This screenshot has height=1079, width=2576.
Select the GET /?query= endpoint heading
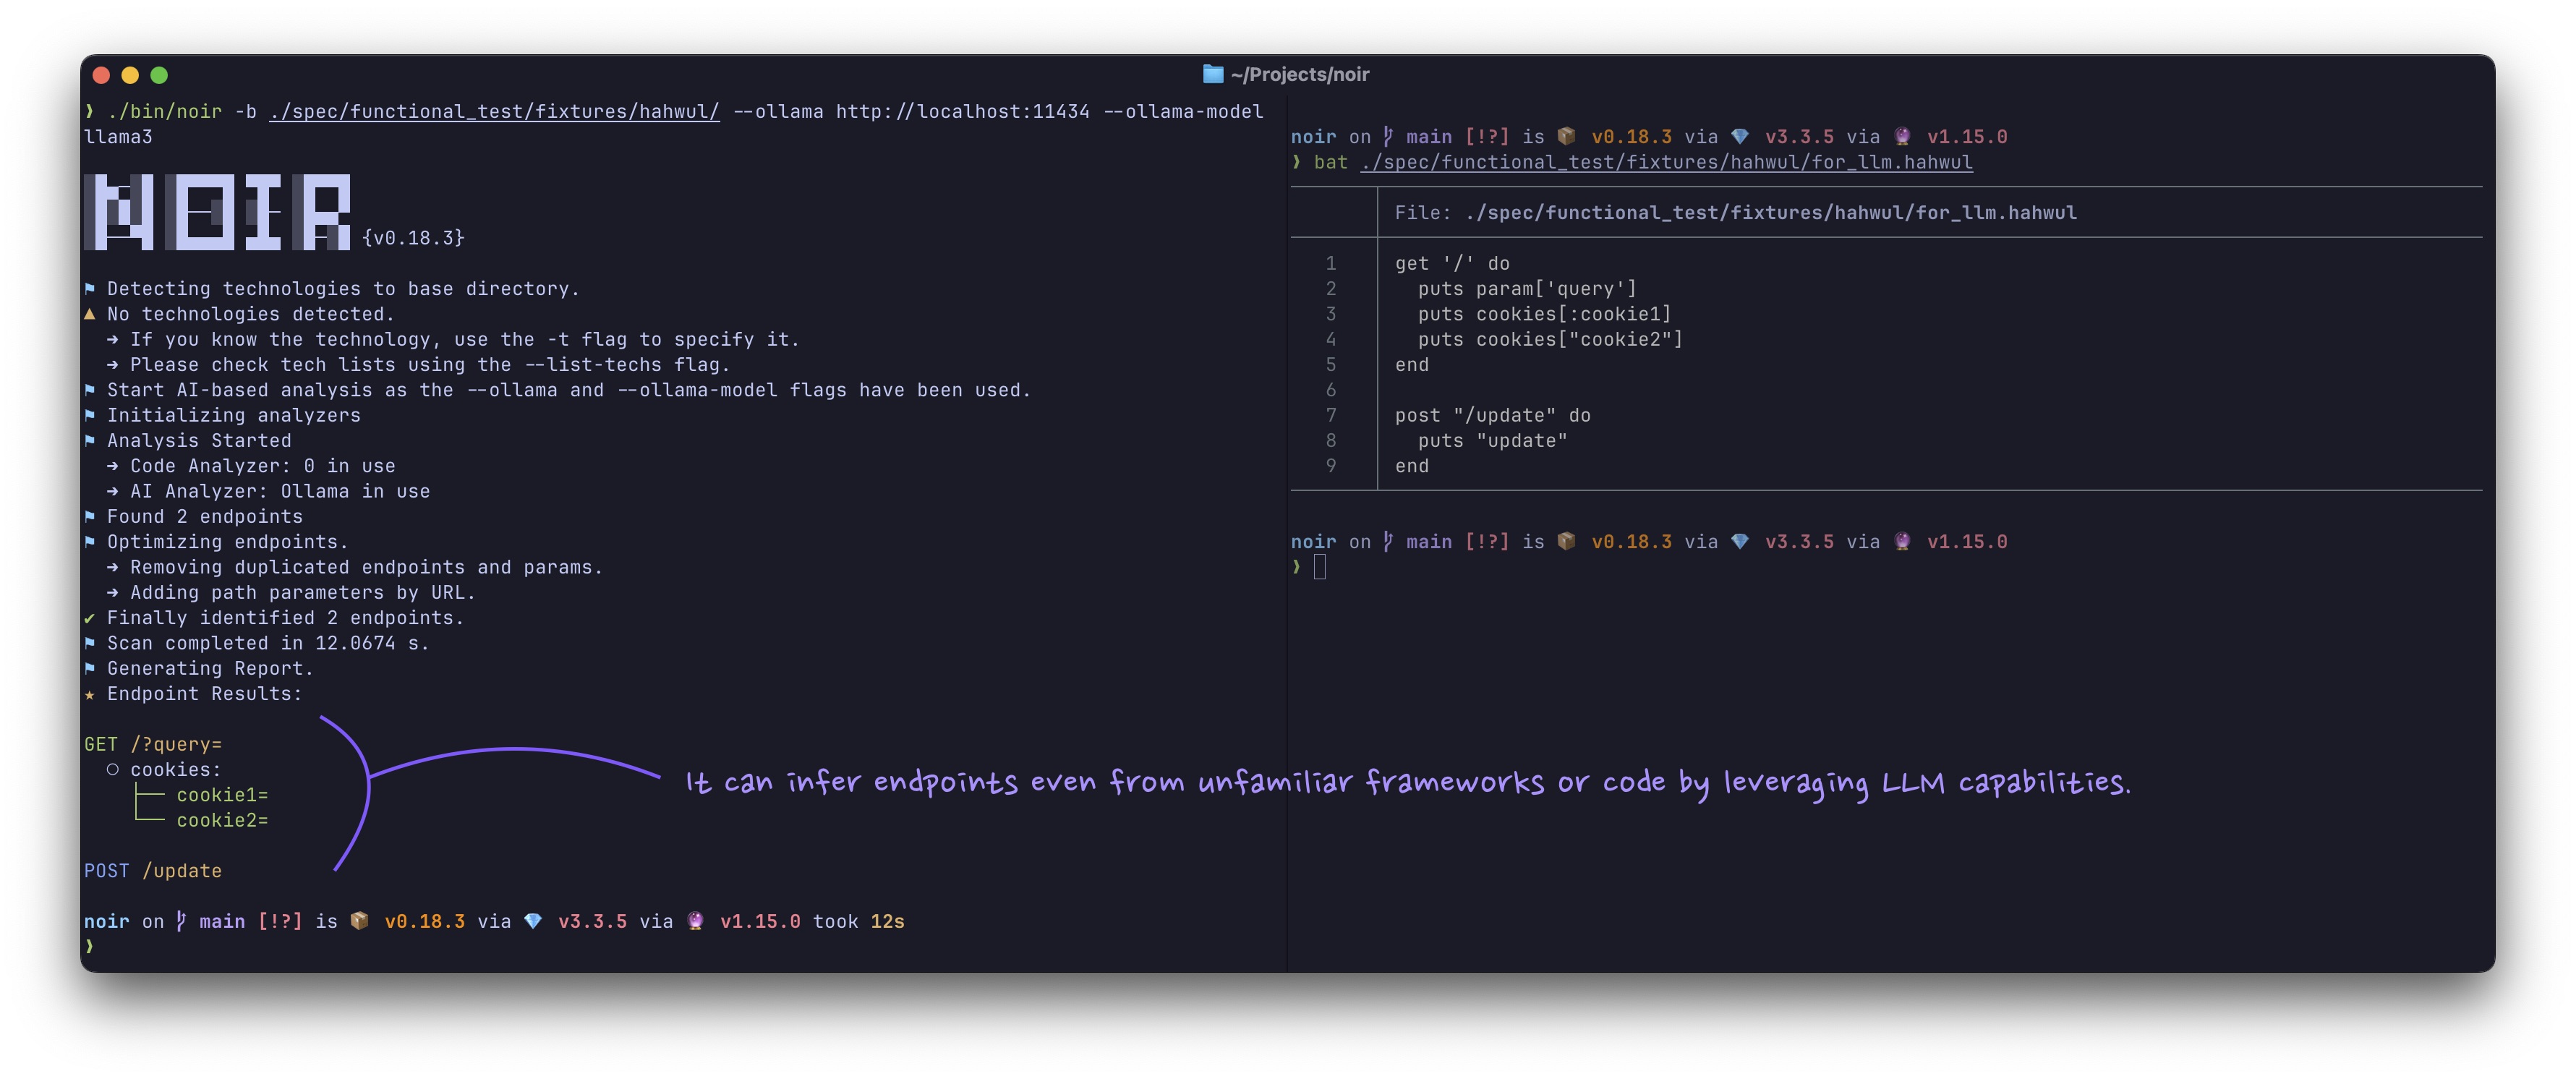[x=152, y=743]
